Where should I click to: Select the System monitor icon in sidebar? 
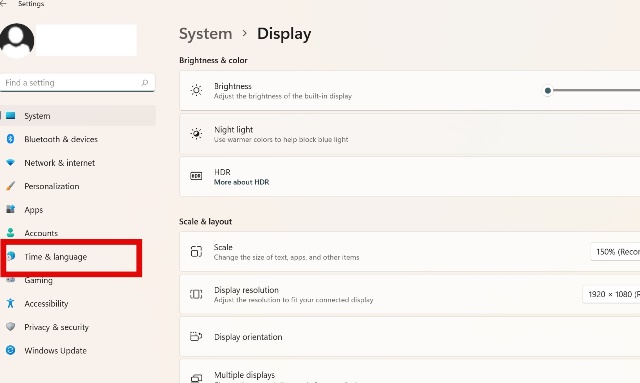tap(11, 116)
